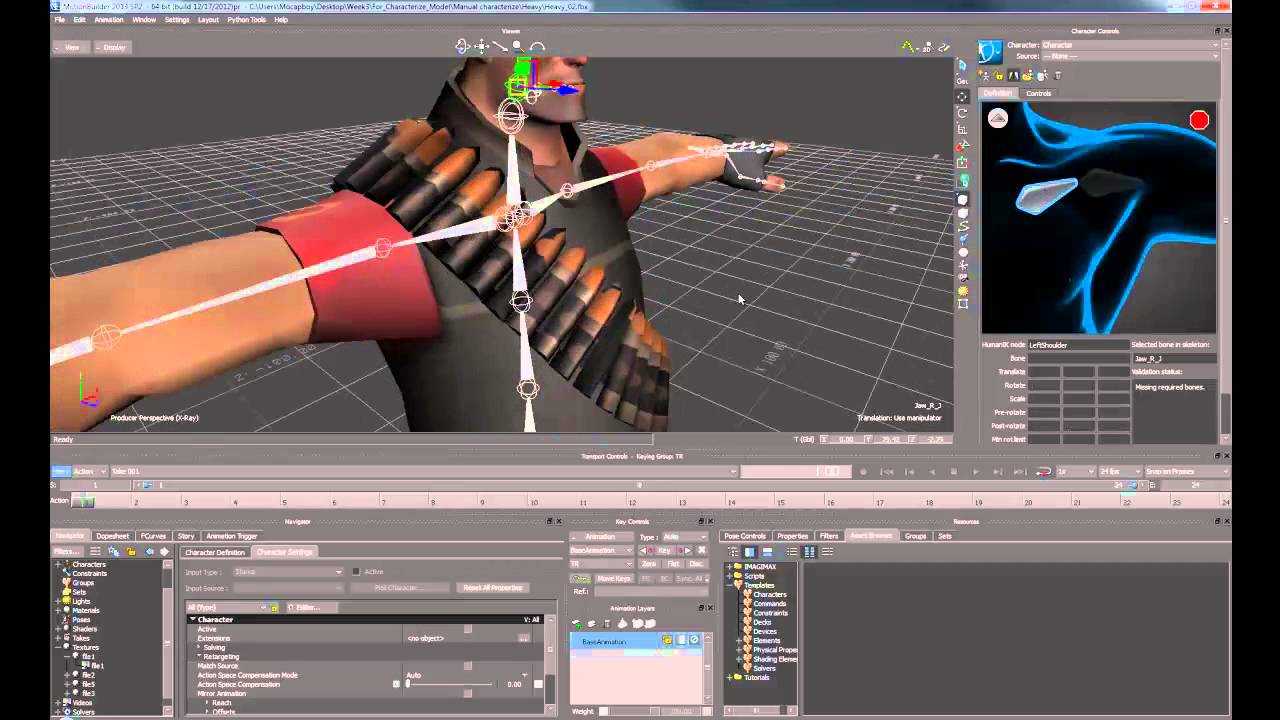Click the viewer Display button
1280x720 pixels.
pos(112,47)
